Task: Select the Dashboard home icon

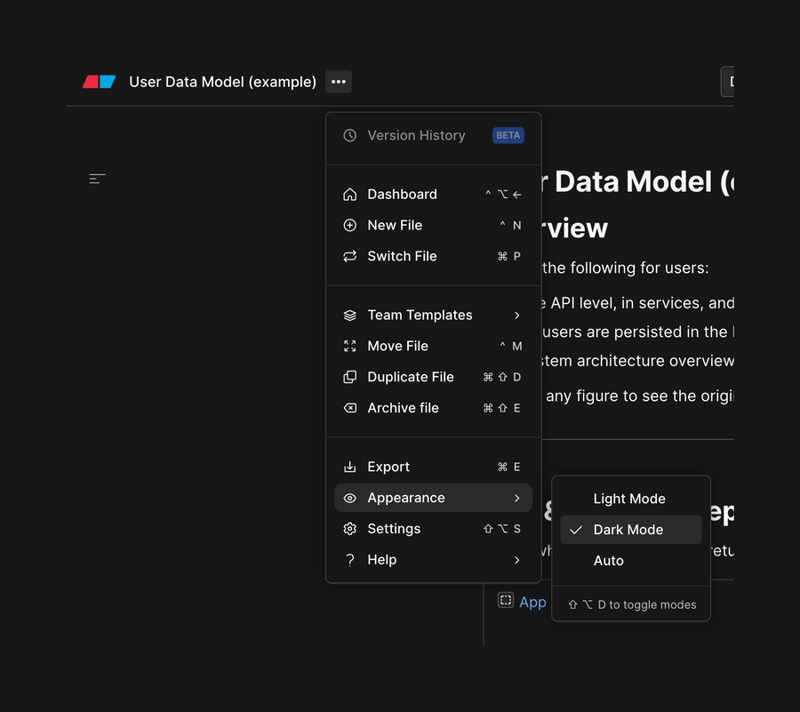Action: coord(351,194)
